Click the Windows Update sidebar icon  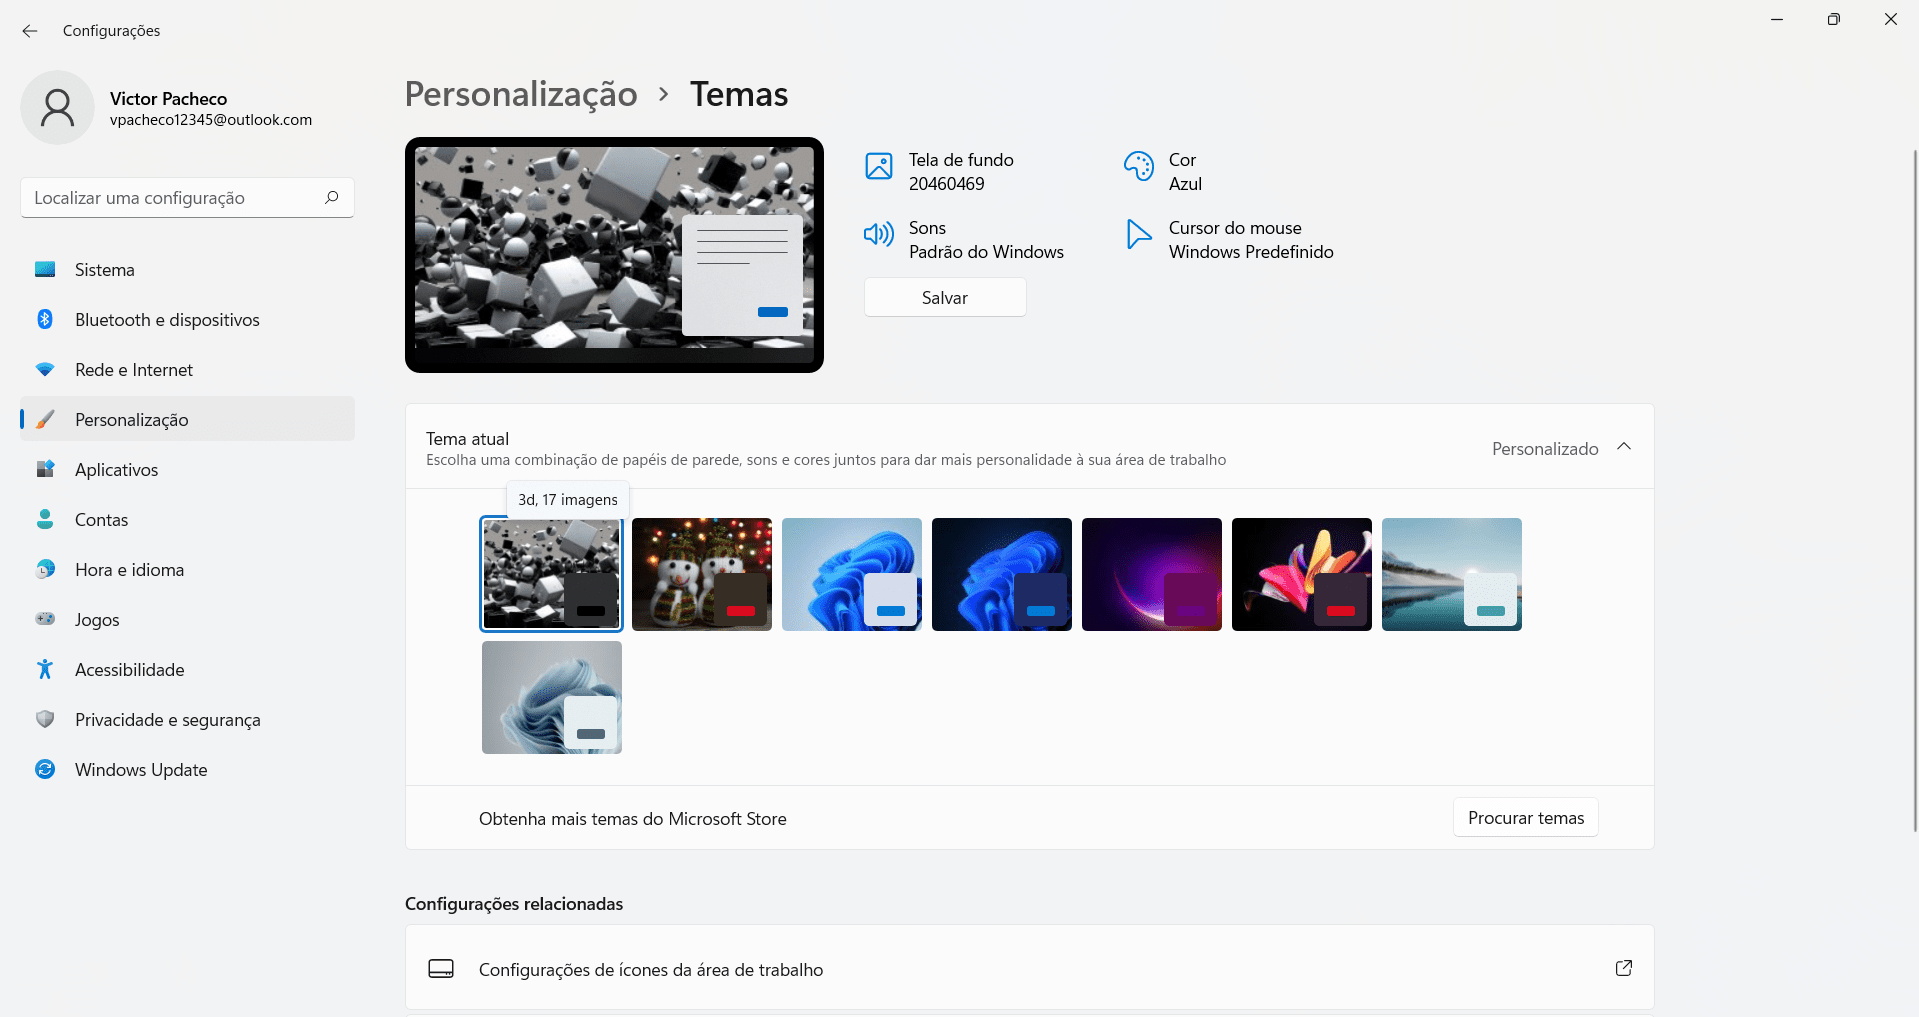(45, 769)
